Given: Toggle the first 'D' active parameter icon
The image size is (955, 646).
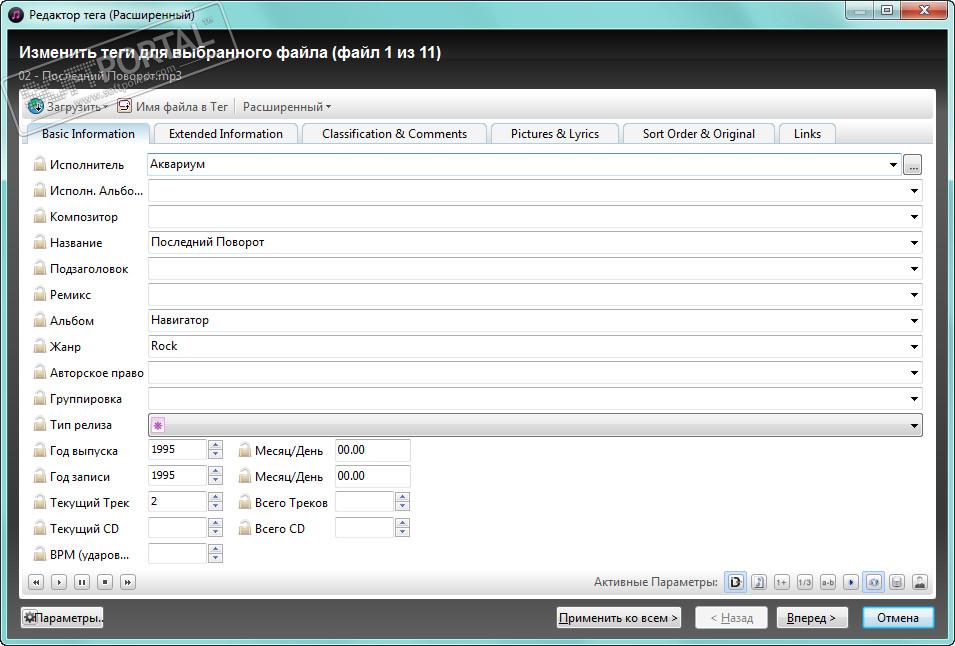Looking at the screenshot, I should tap(736, 582).
